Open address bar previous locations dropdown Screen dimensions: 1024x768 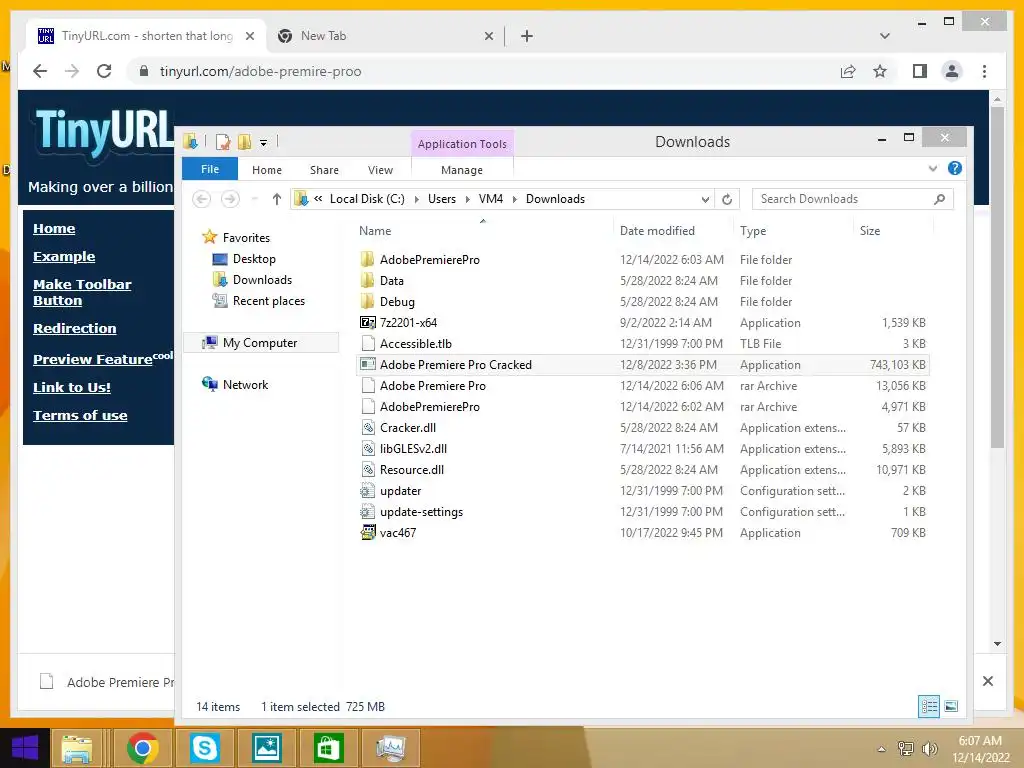(705, 199)
